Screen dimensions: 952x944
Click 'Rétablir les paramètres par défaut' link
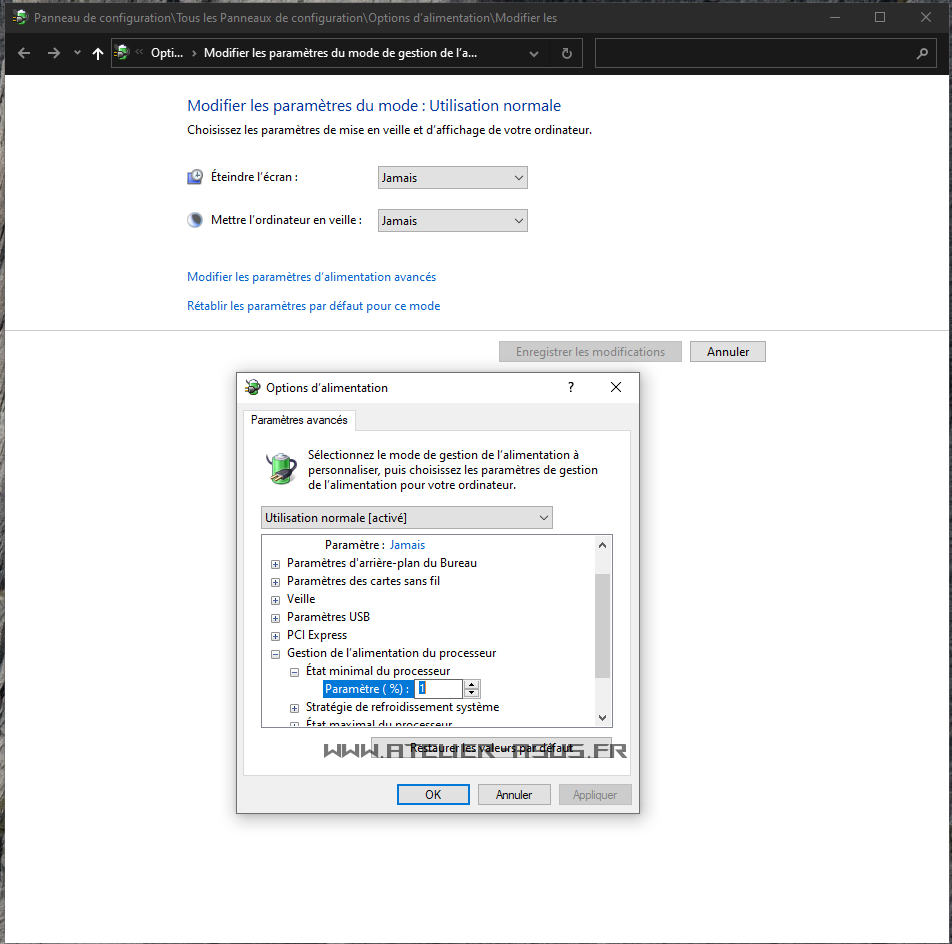[x=313, y=306]
